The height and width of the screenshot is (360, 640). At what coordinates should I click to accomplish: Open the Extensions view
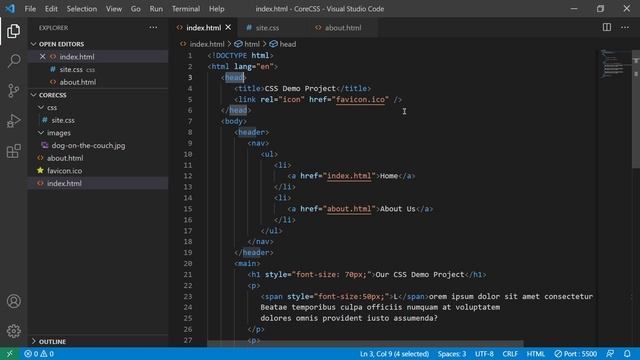13,151
